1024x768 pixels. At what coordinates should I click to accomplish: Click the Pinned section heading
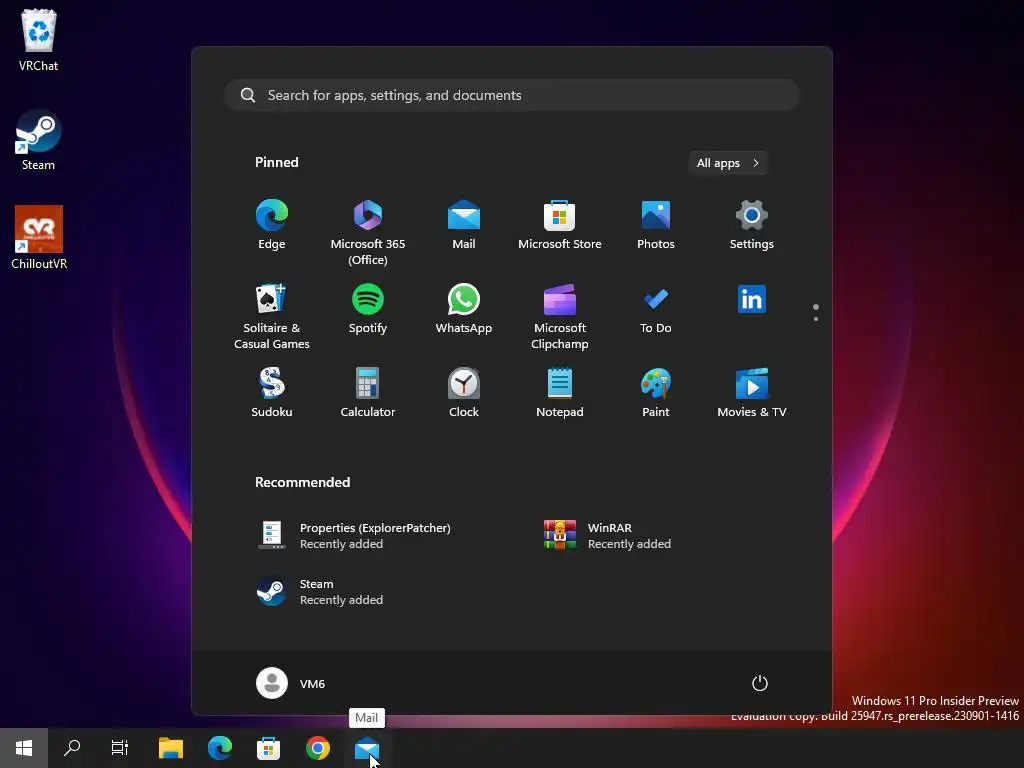pos(277,162)
